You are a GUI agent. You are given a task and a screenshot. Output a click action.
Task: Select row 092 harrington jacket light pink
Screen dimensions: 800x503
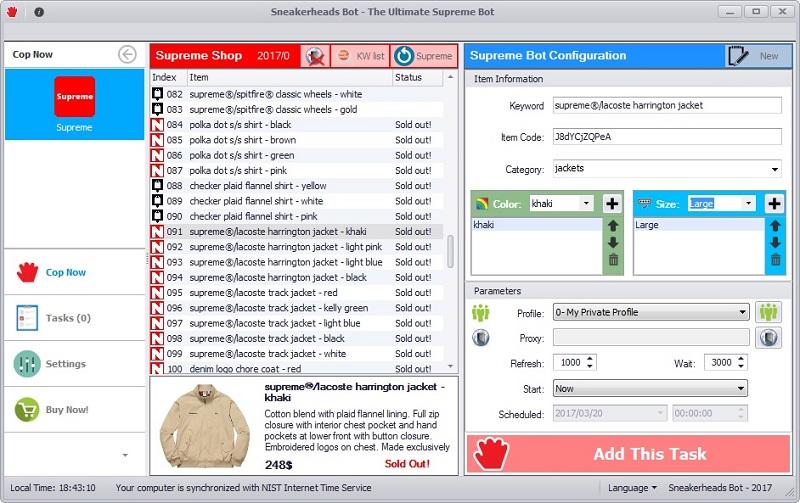[297, 247]
